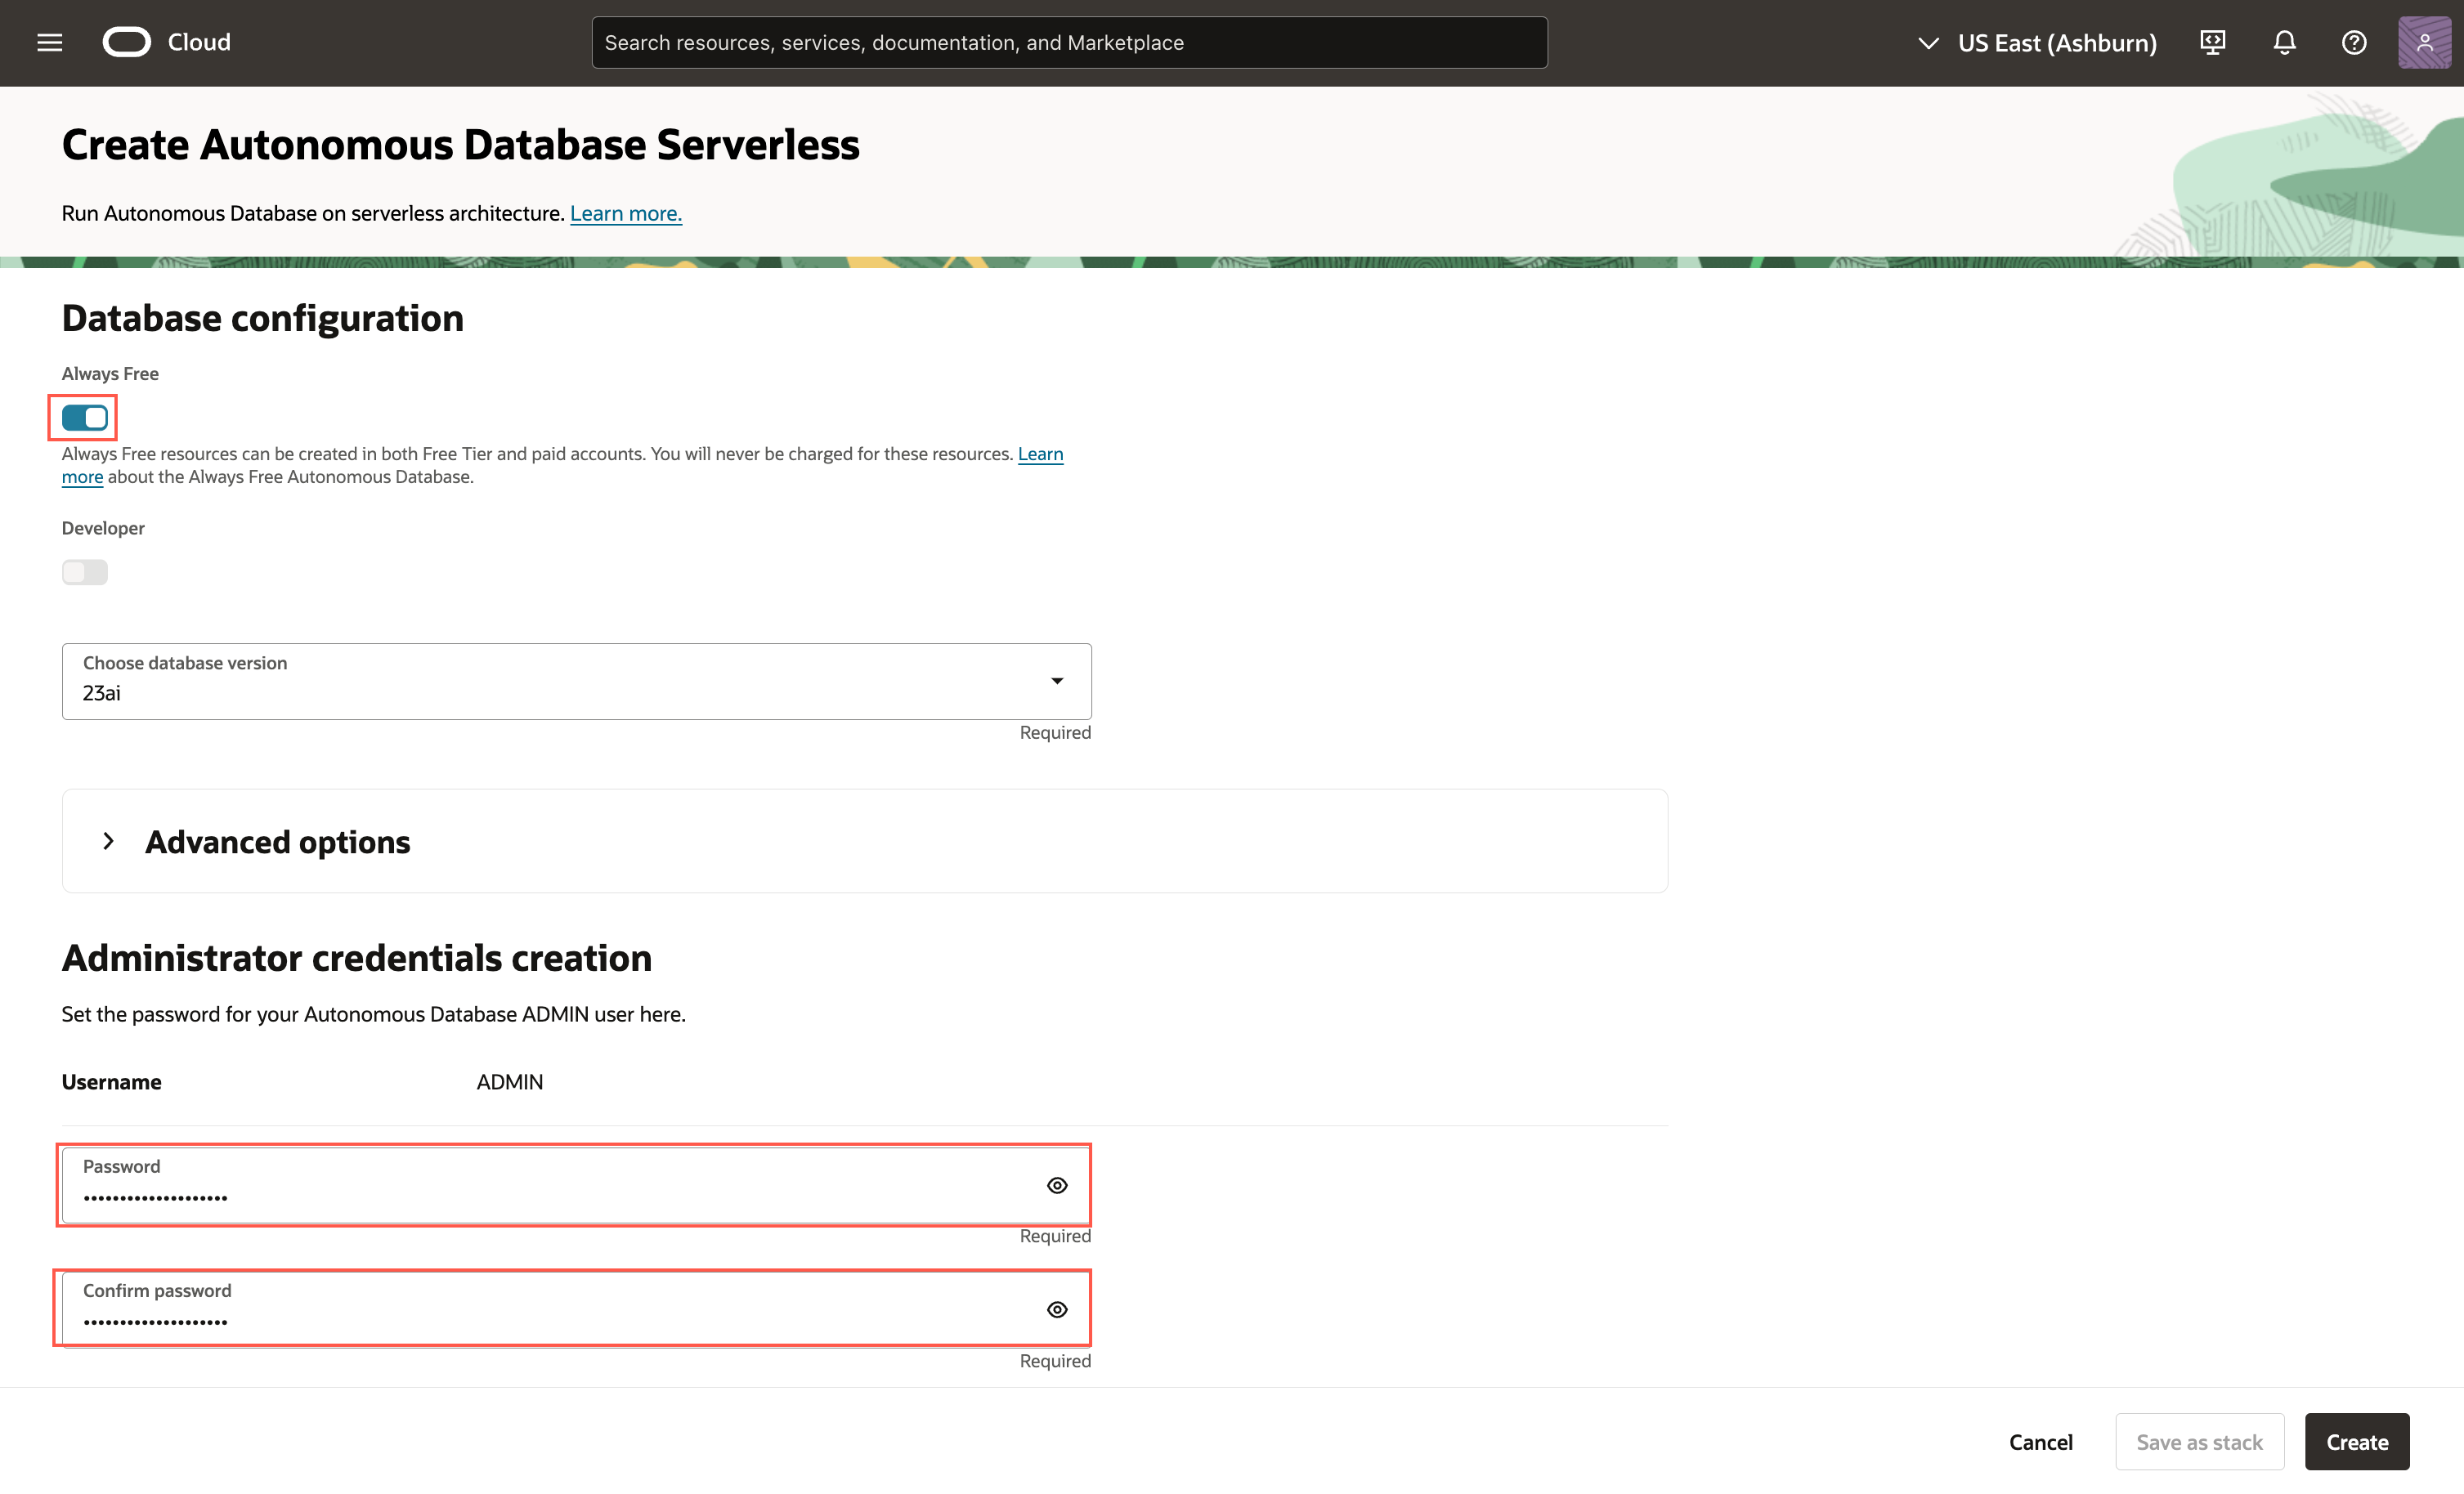Open Choose database version dropdown
Screen dimensions: 2464x1494
(576, 681)
